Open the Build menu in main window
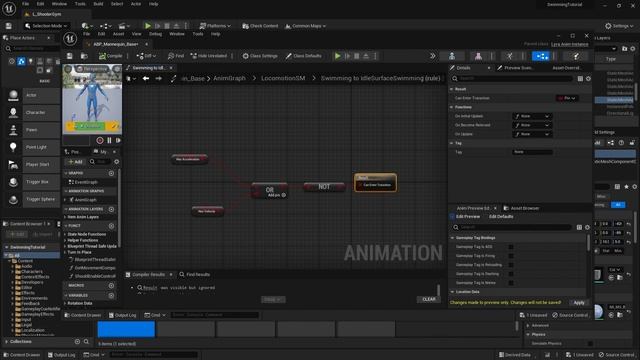 point(98,4)
